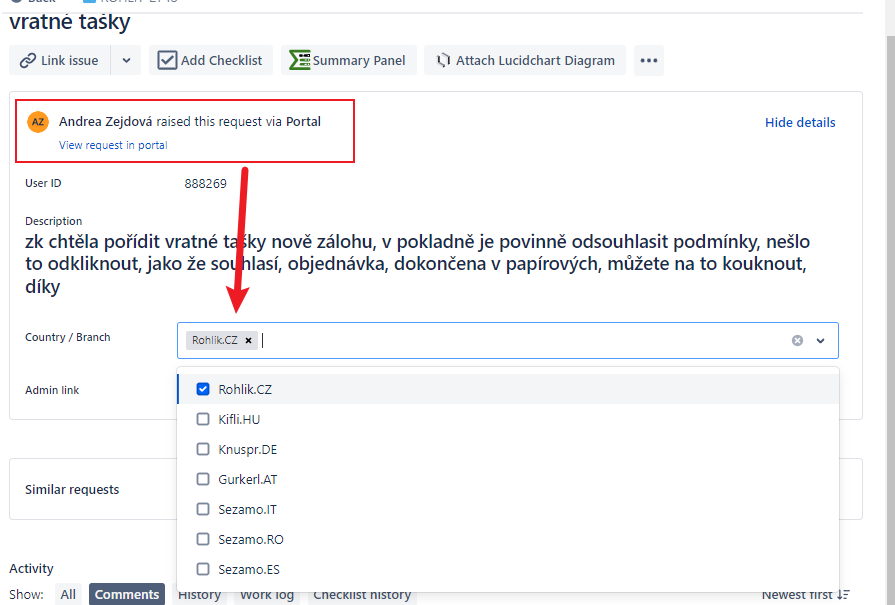Click the Link issue button

coord(59,60)
